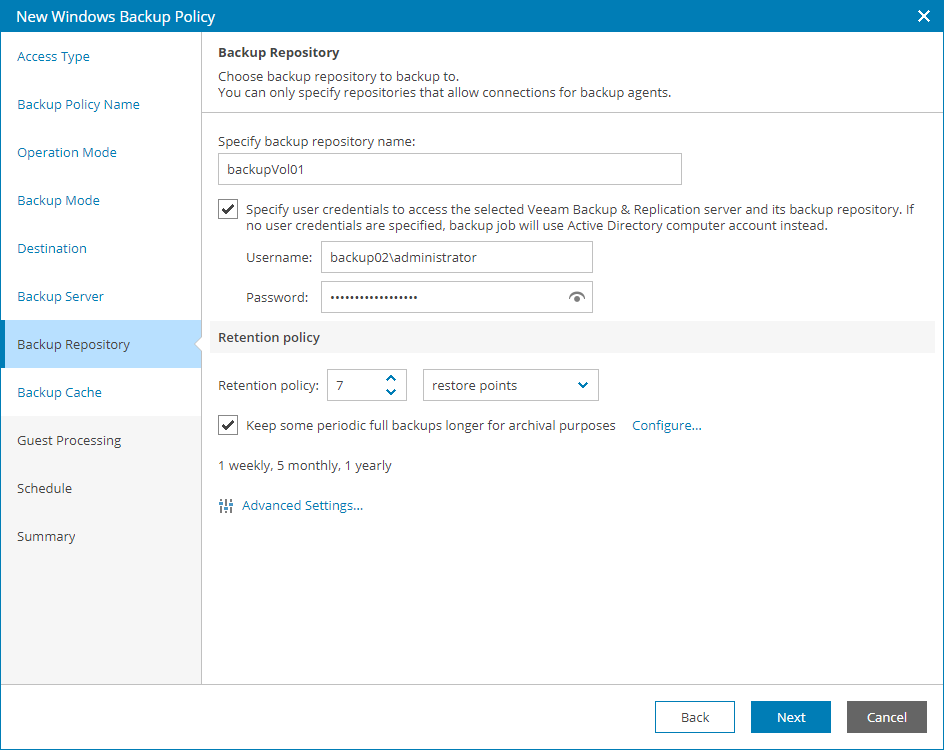Disable keeping periodic full backups for archival
944x750 pixels.
pyautogui.click(x=227, y=425)
